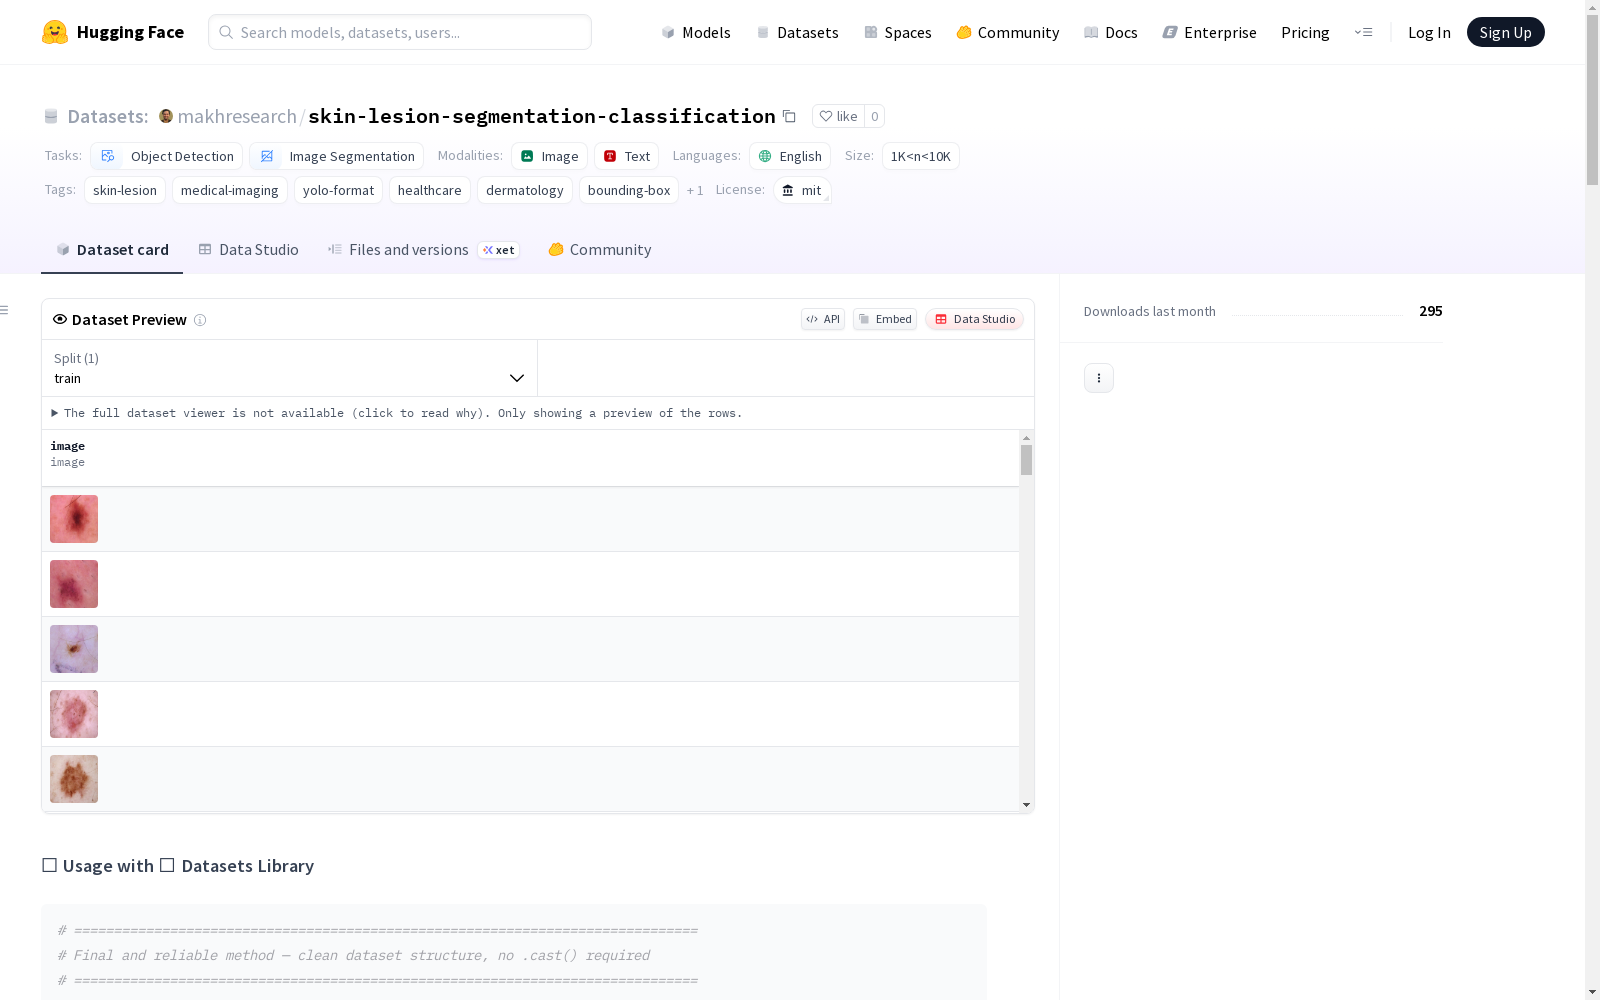Click the dataset preview scrollbar down arrow
Image resolution: width=1600 pixels, height=1000 pixels.
pyautogui.click(x=1026, y=805)
